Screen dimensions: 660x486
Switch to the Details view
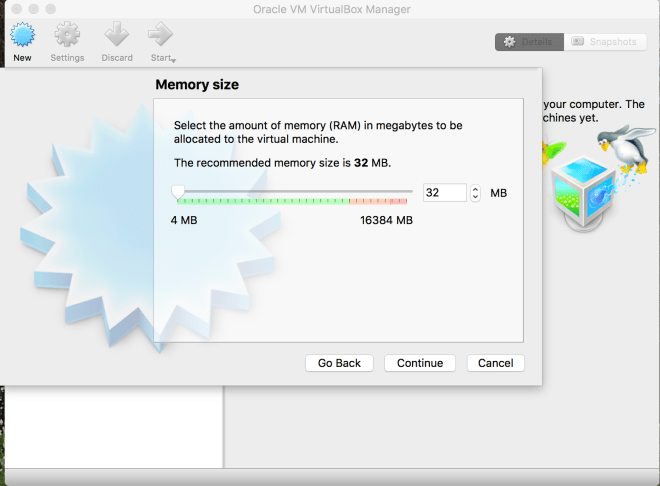[x=529, y=42]
